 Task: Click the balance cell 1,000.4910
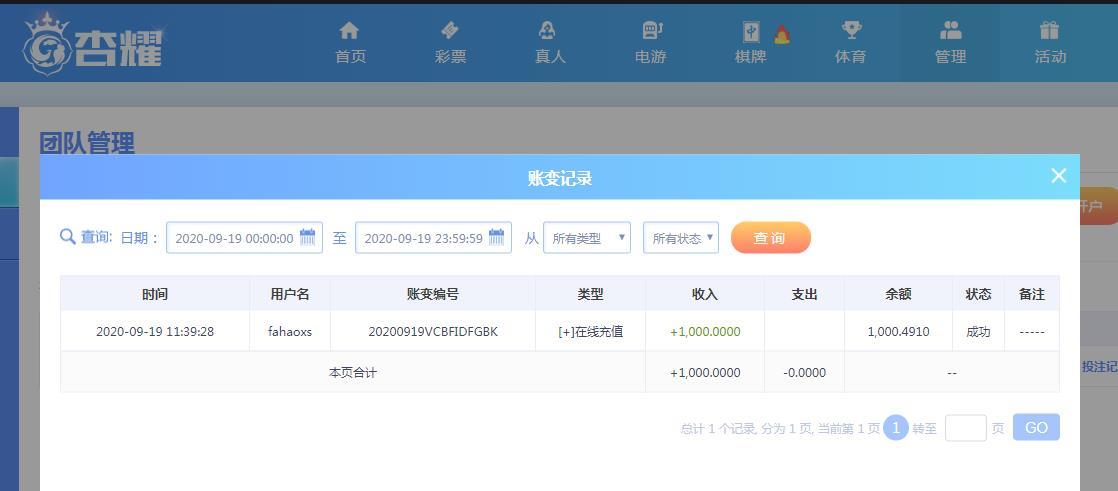coord(898,331)
